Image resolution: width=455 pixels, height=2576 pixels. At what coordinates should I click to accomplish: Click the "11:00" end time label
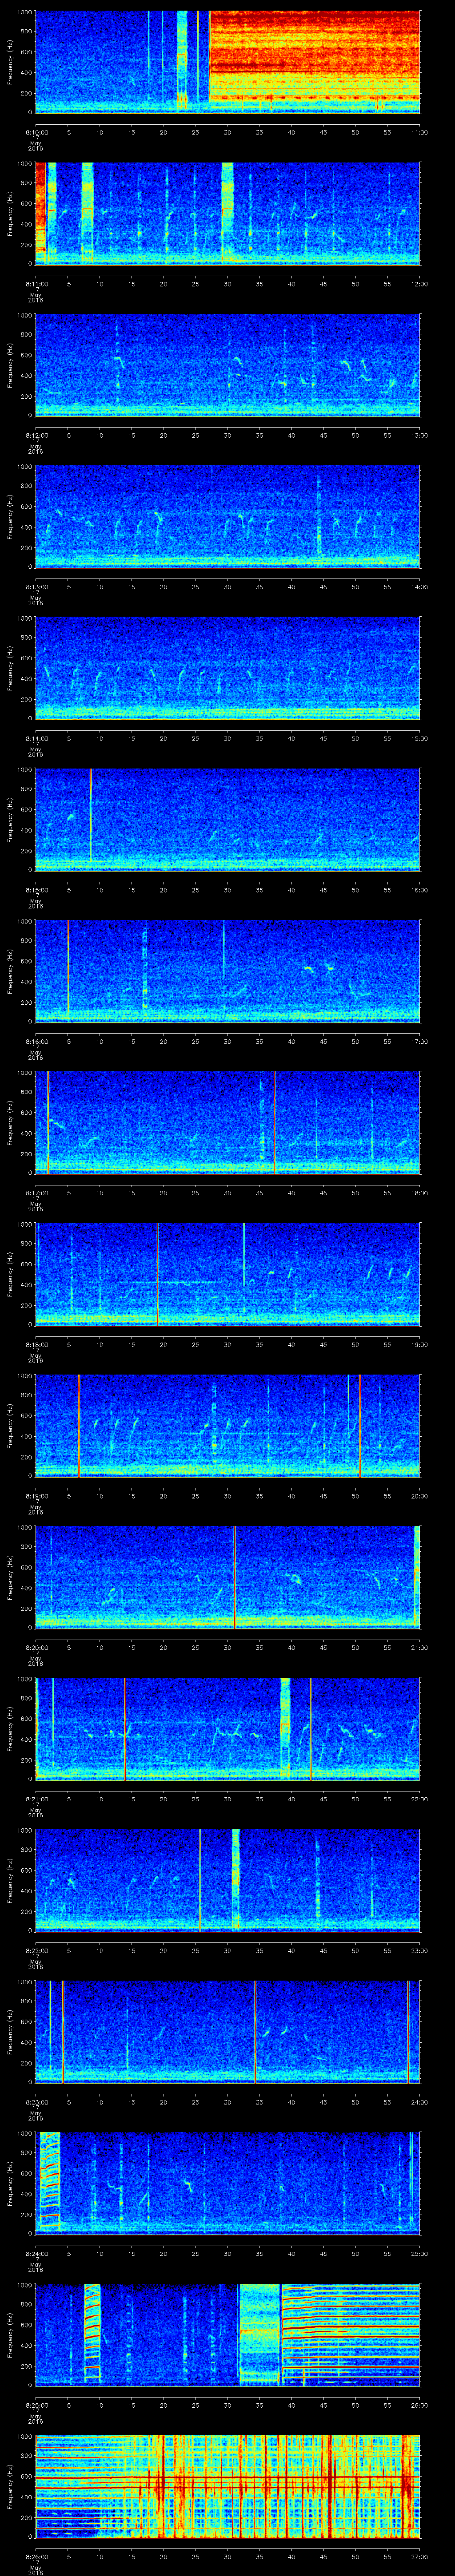point(419,132)
